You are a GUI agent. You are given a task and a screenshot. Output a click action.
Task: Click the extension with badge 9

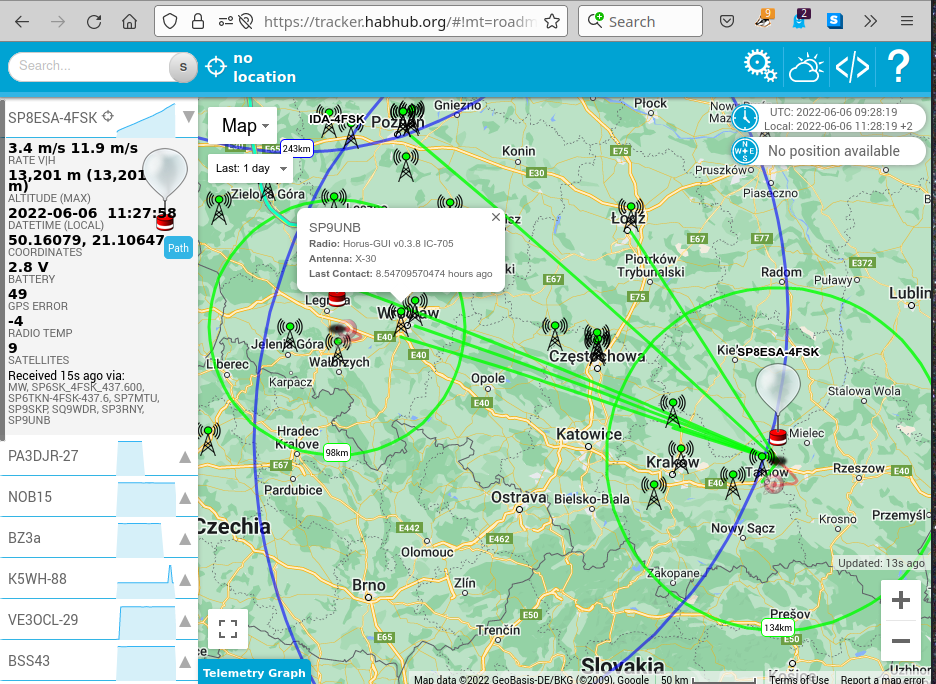[x=763, y=19]
